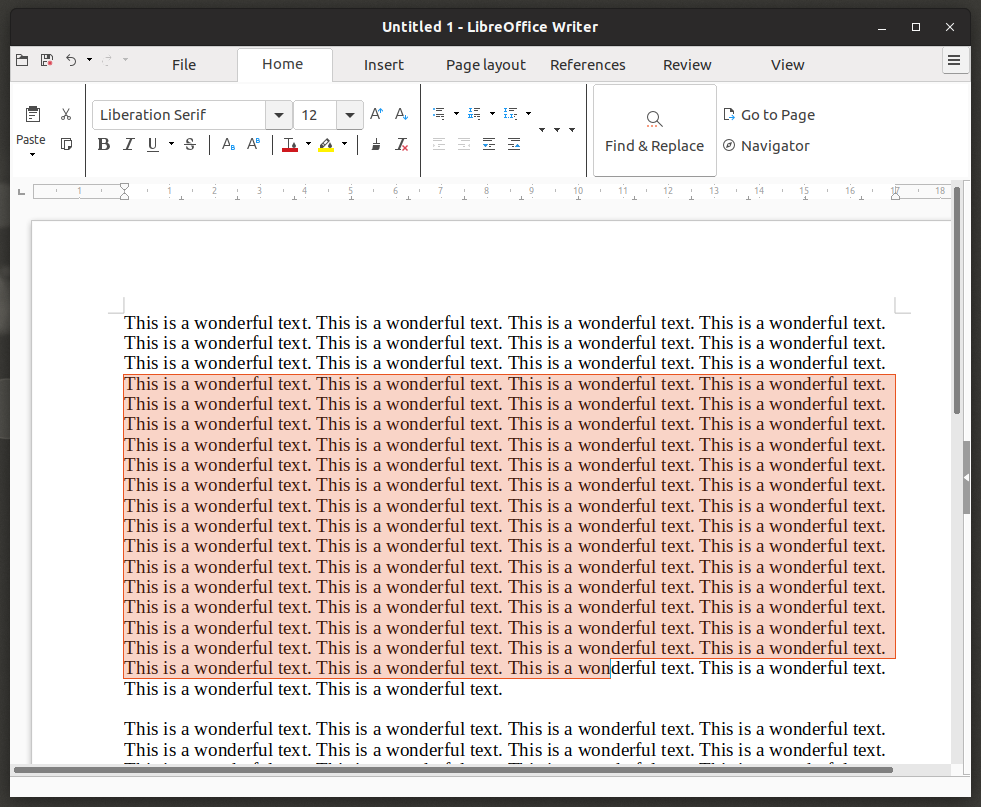Click the Go to Page button
Viewport: 981px width, 807px height.
(x=770, y=115)
